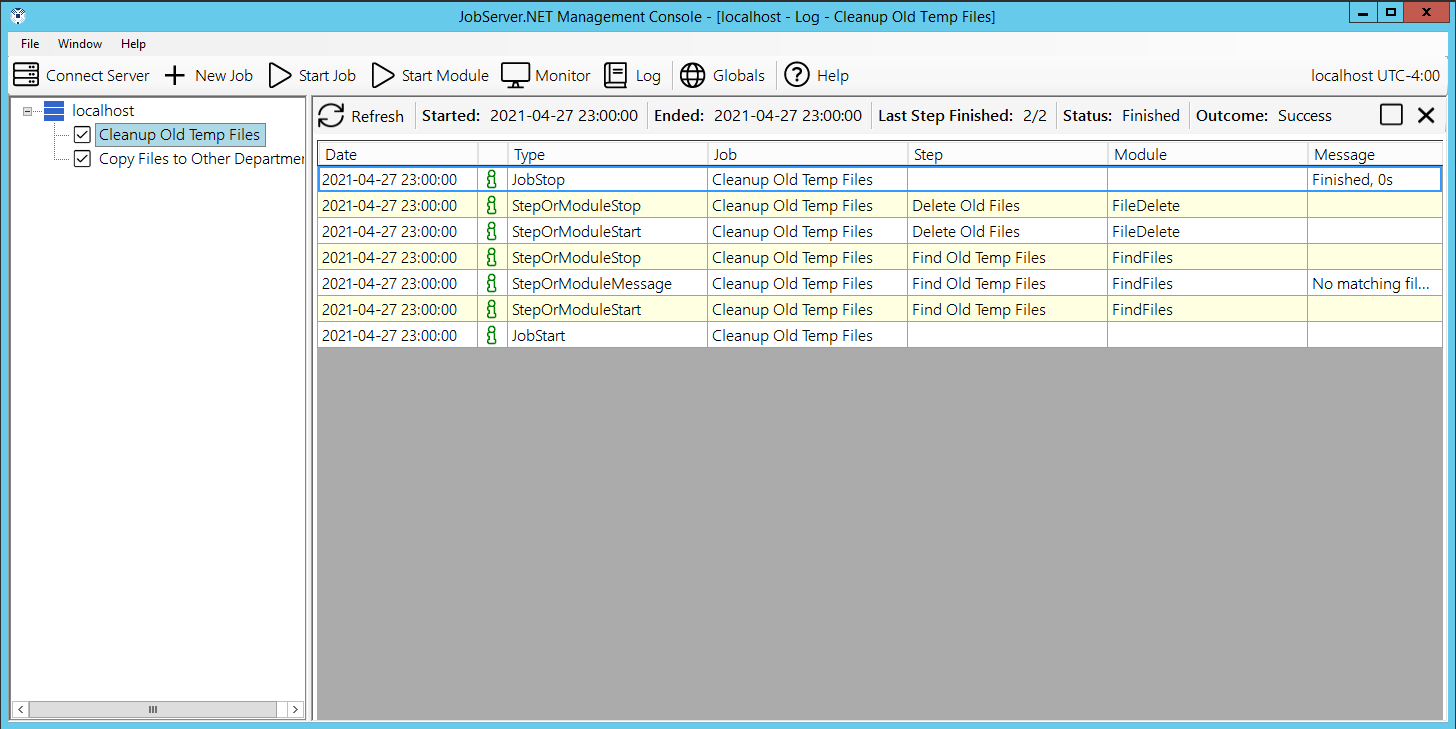This screenshot has width=1456, height=729.
Task: Click the Type column header
Action: (x=607, y=155)
